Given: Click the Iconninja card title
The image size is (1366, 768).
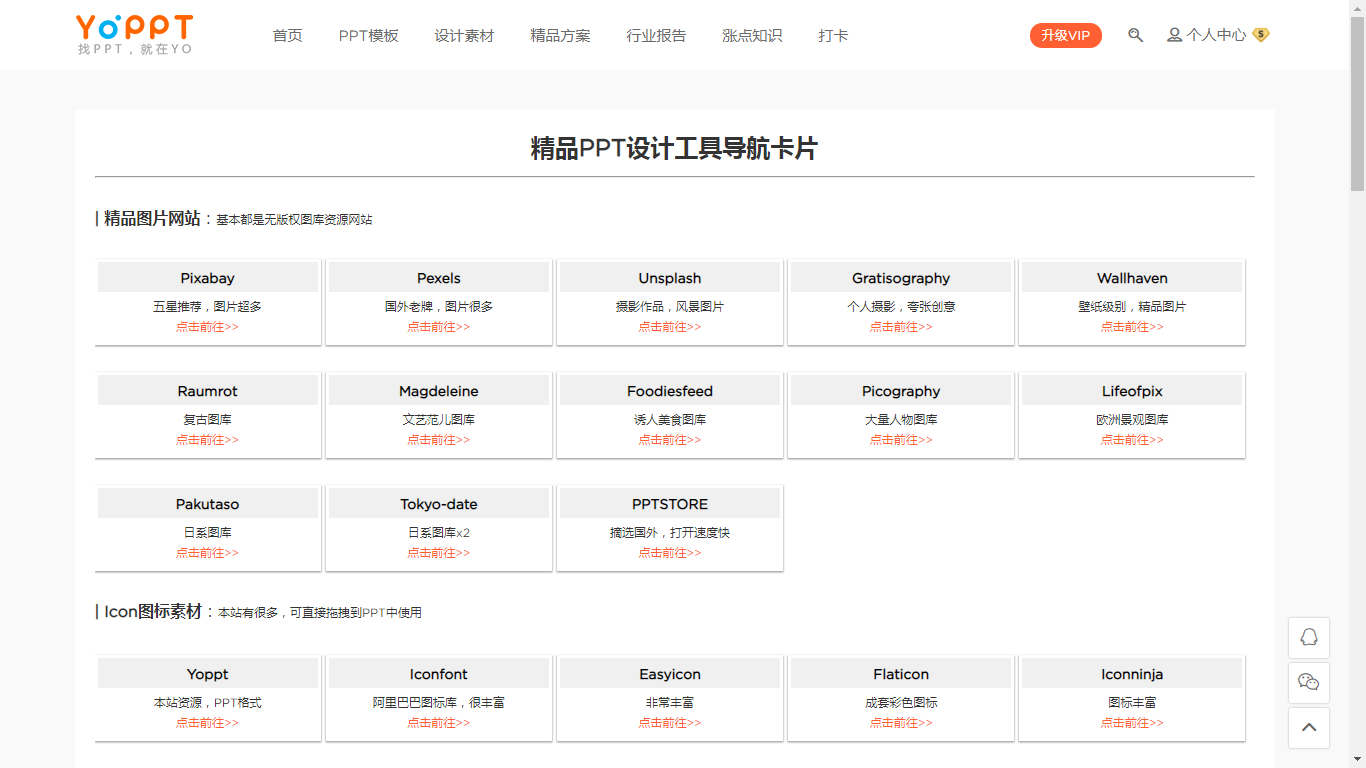Looking at the screenshot, I should coord(1132,674).
